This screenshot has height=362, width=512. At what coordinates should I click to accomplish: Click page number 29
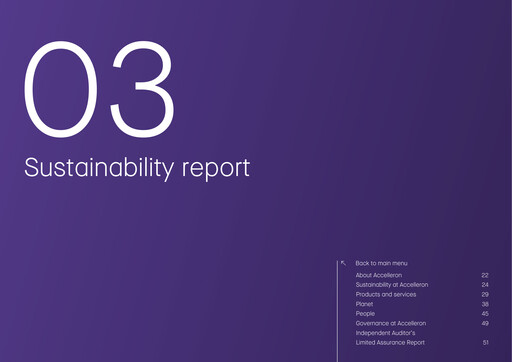point(485,294)
